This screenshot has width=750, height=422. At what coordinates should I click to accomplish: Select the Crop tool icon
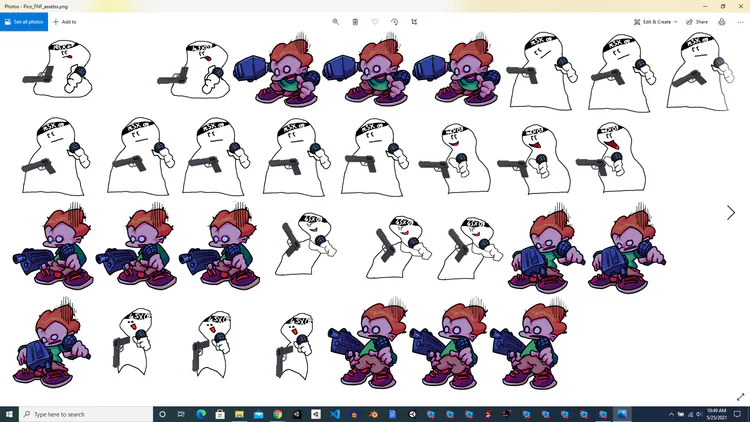[414, 22]
